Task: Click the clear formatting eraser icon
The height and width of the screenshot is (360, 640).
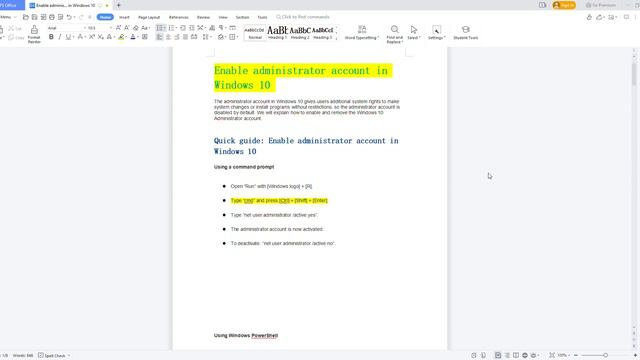Action: pyautogui.click(x=136, y=28)
